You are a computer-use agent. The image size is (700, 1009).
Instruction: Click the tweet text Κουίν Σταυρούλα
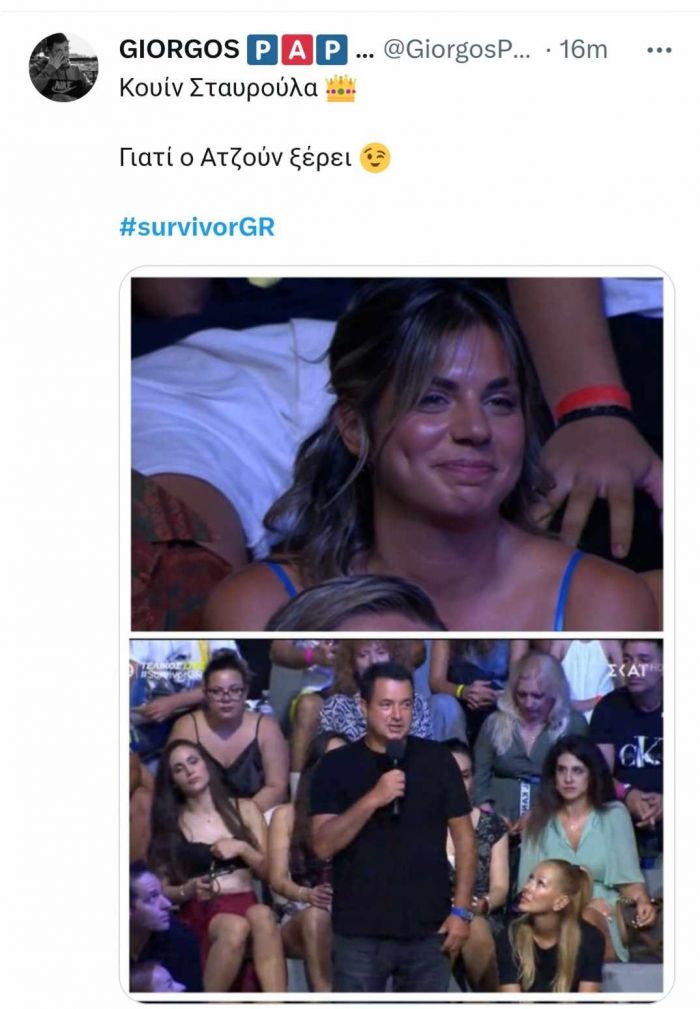(219, 88)
